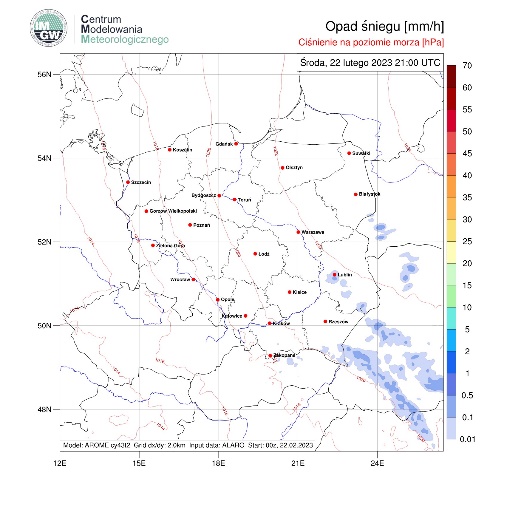The width and height of the screenshot is (507, 507).
Task: Click the Kielce city marker
Action: (289, 292)
